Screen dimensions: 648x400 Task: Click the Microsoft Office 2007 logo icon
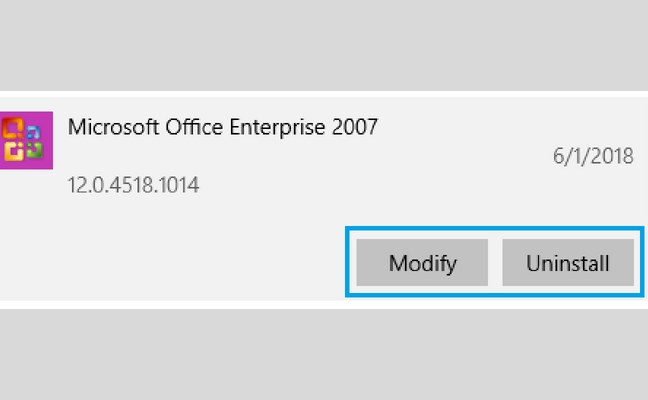point(26,140)
